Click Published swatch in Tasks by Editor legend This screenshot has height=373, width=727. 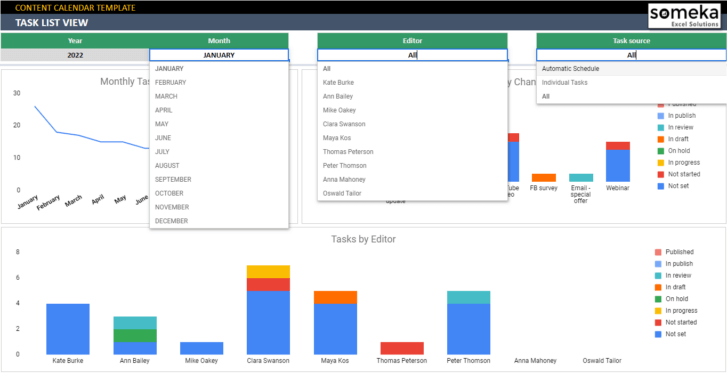pos(658,252)
